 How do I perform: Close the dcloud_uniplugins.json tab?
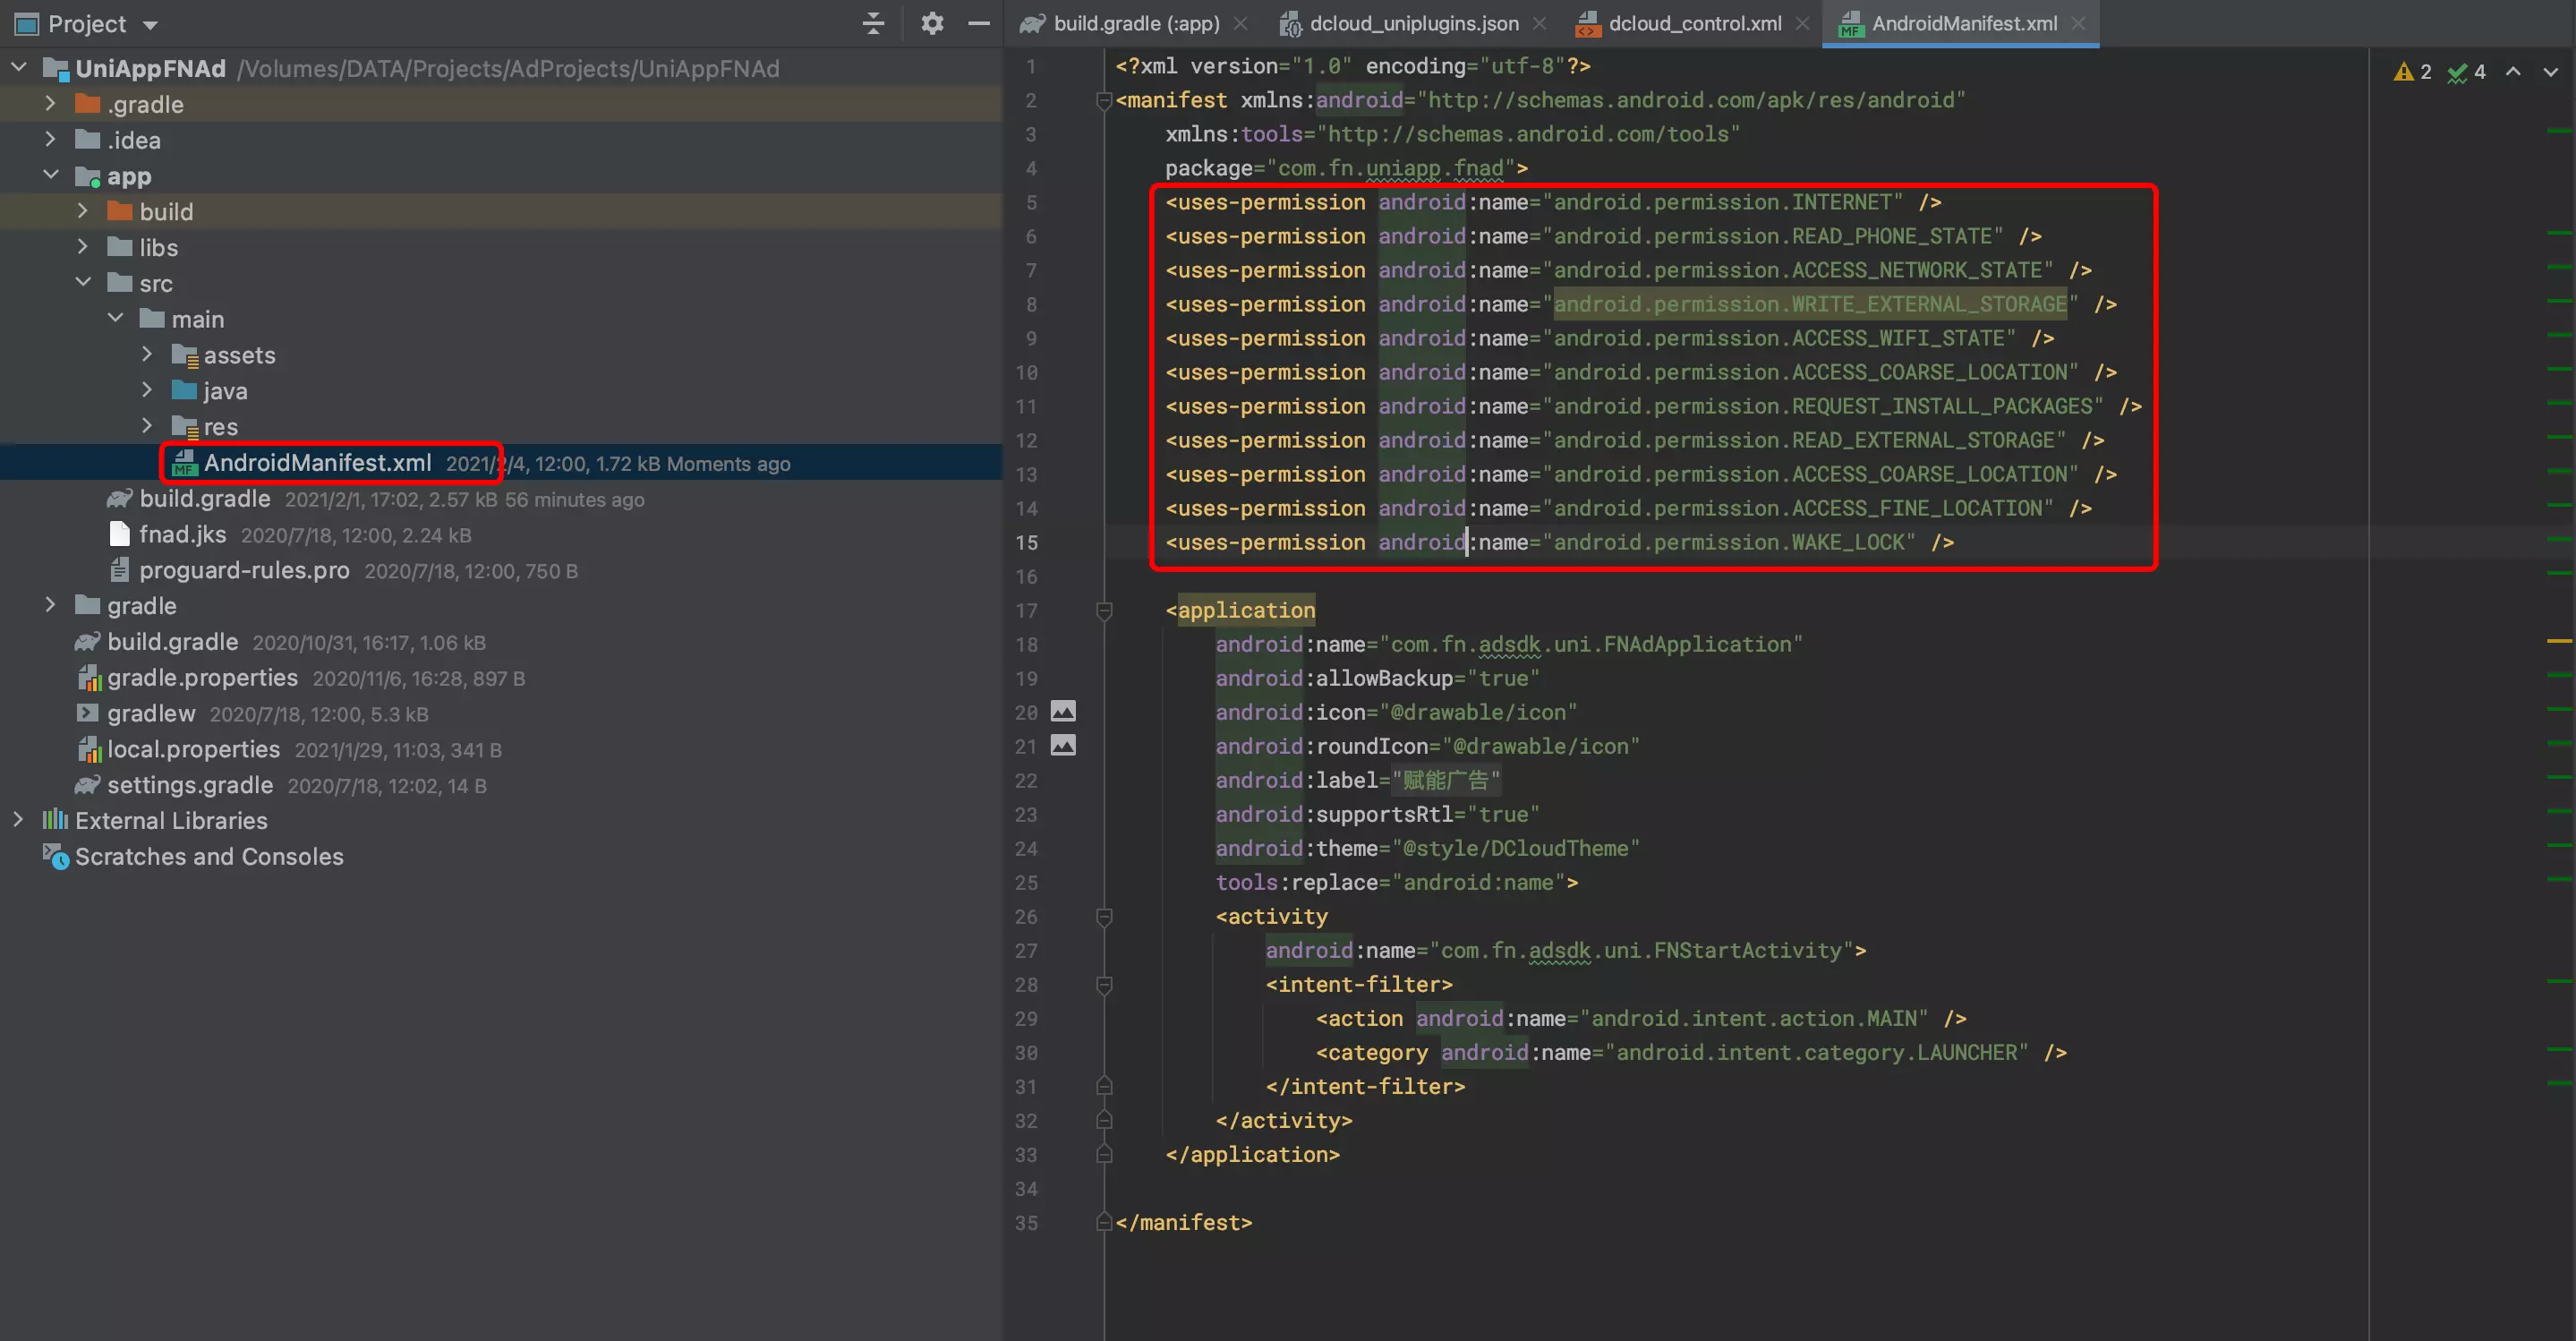coord(1540,23)
